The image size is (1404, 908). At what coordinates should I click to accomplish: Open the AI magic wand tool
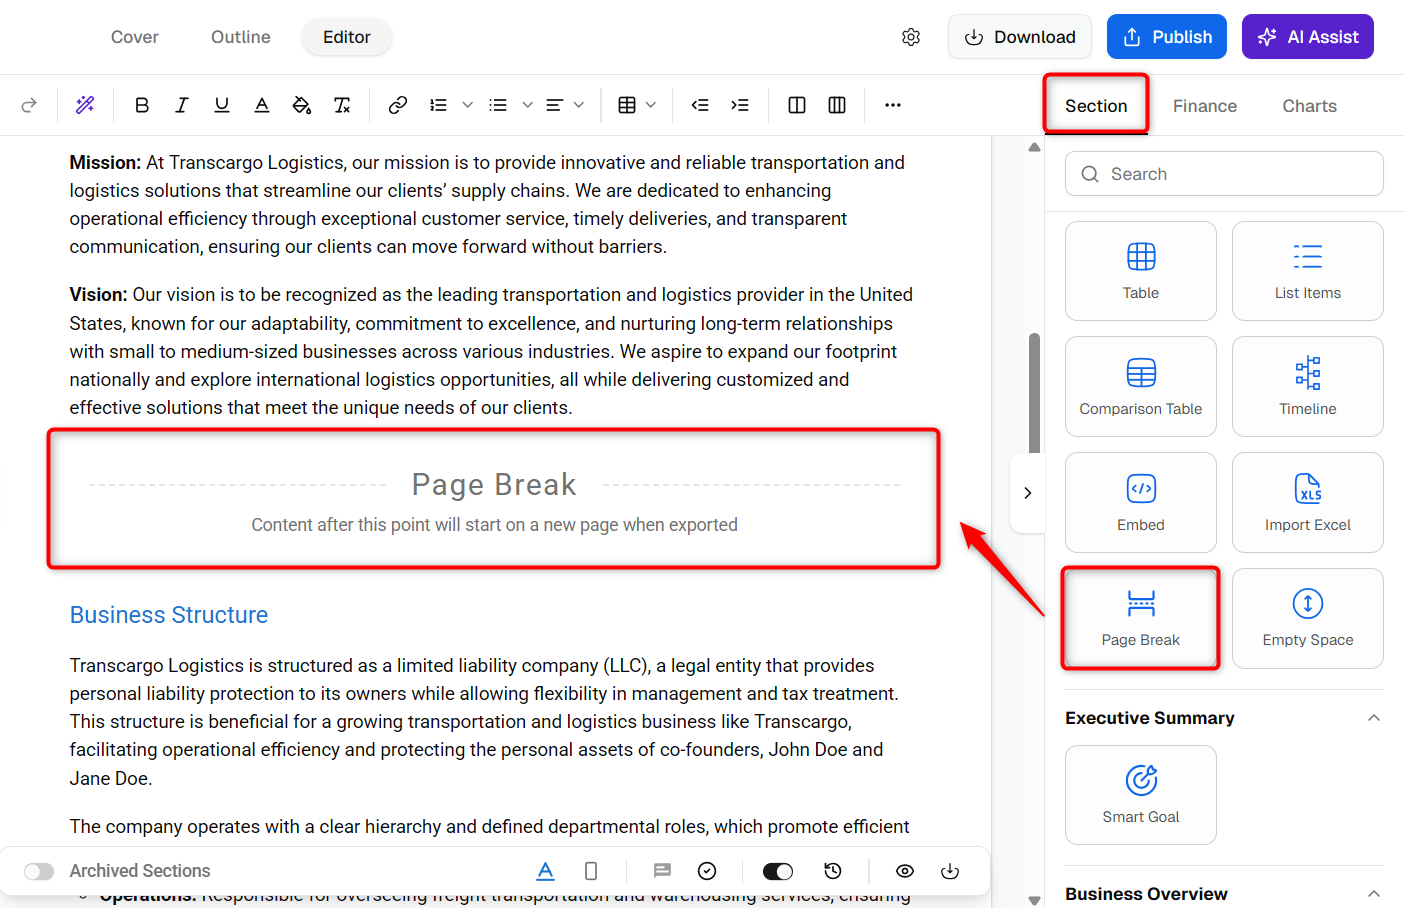(85, 105)
